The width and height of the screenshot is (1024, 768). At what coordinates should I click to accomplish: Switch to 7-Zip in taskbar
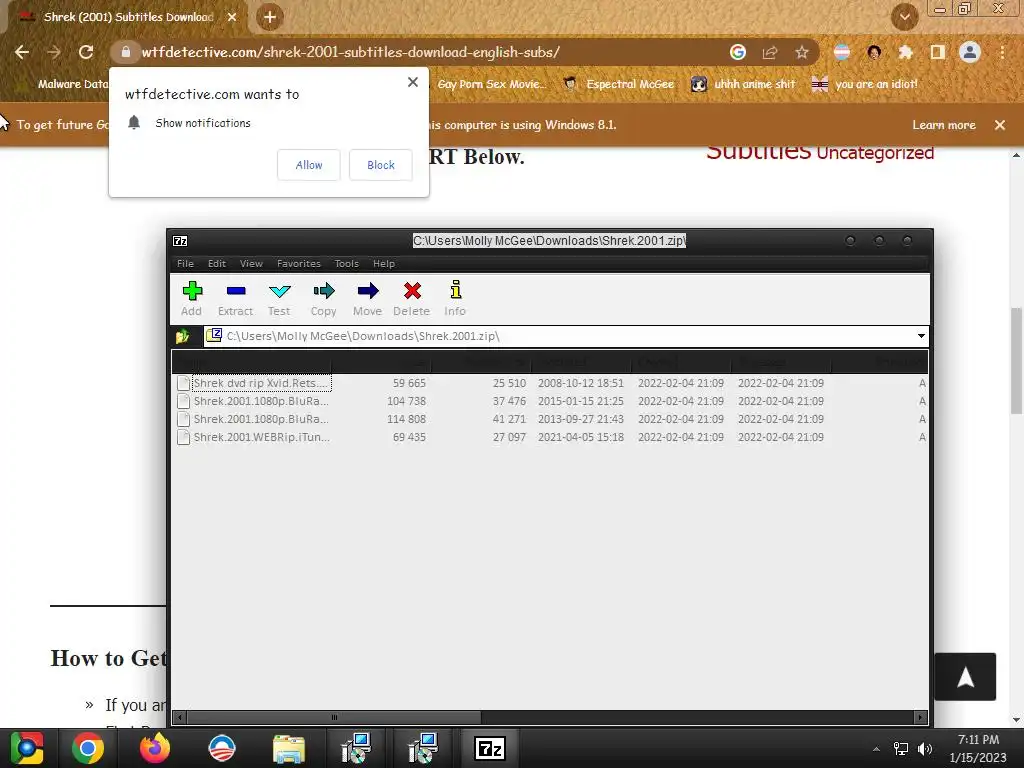pos(489,748)
